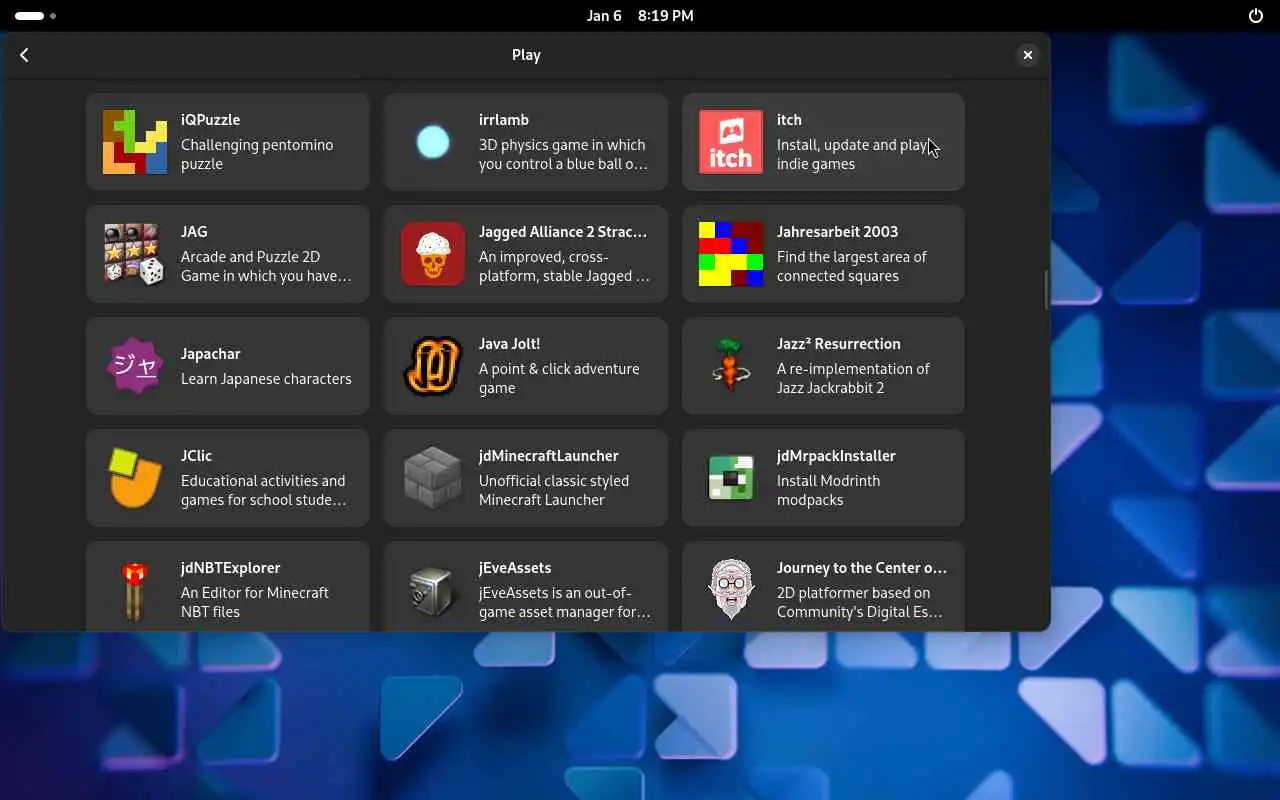Image resolution: width=1280 pixels, height=800 pixels.
Task: Click the jdNBTExplorer torch icon
Action: (134, 590)
